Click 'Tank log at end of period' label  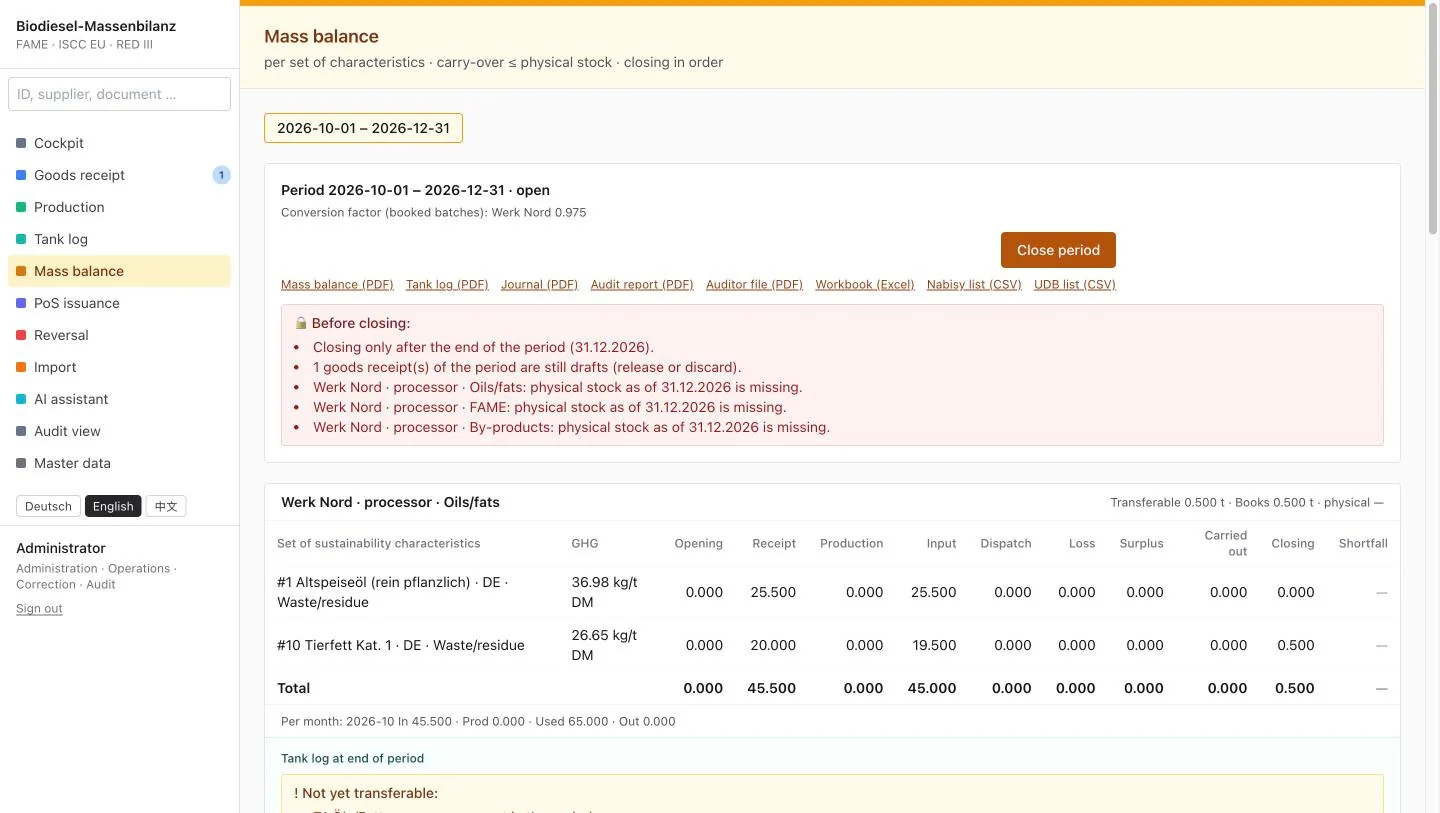point(352,758)
